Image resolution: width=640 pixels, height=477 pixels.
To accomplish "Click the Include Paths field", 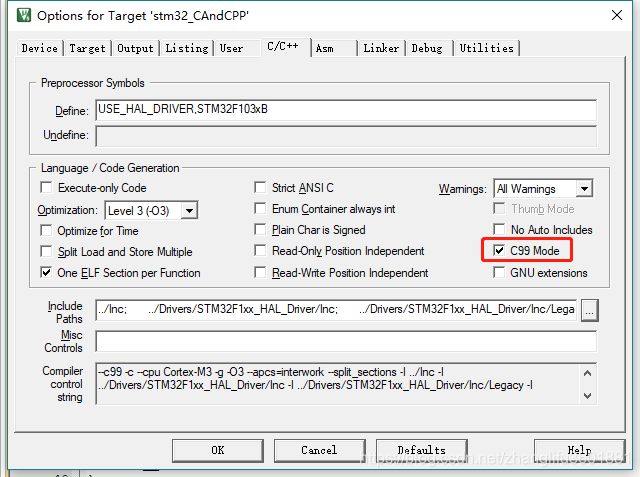I will click(336, 310).
